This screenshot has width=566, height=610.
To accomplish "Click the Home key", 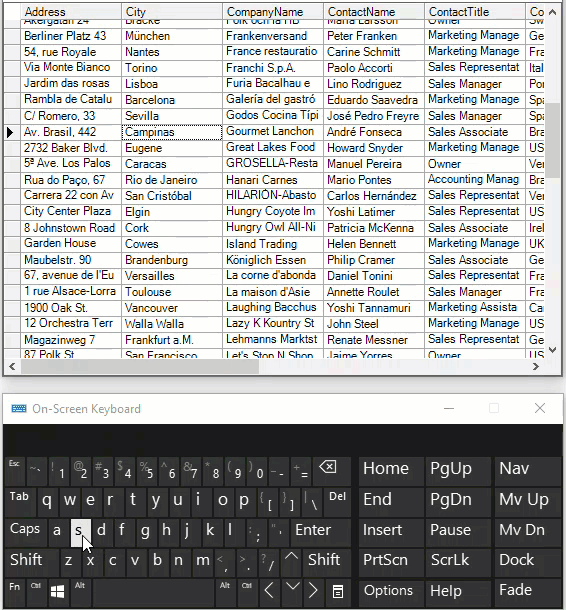I will point(391,472).
